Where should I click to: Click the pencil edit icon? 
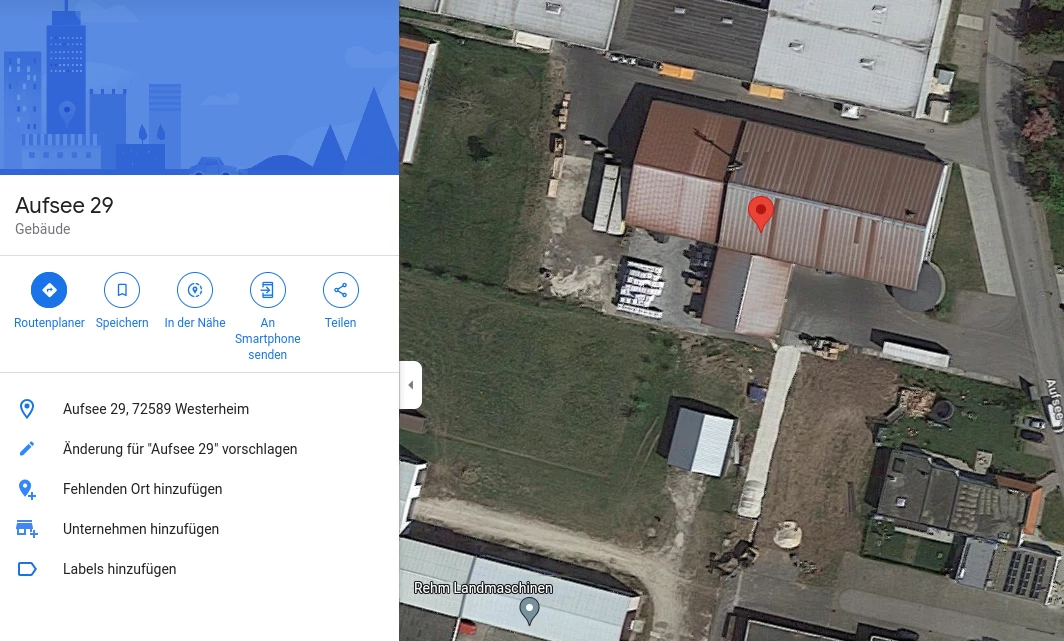[26, 449]
